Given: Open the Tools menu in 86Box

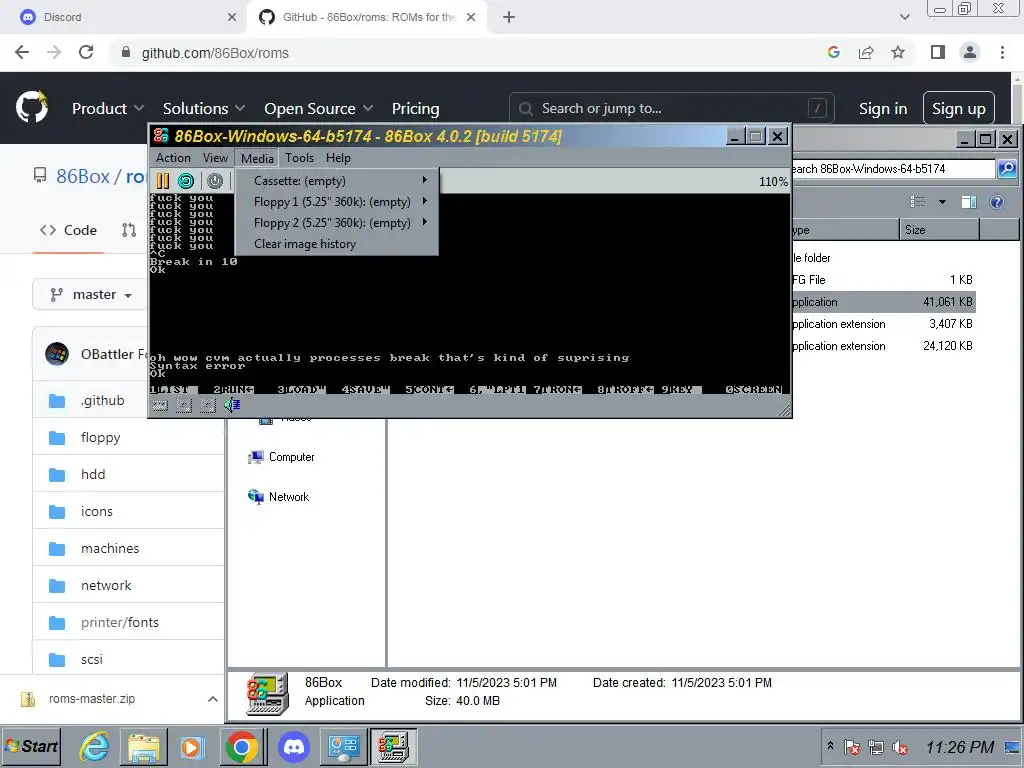Looking at the screenshot, I should point(299,158).
